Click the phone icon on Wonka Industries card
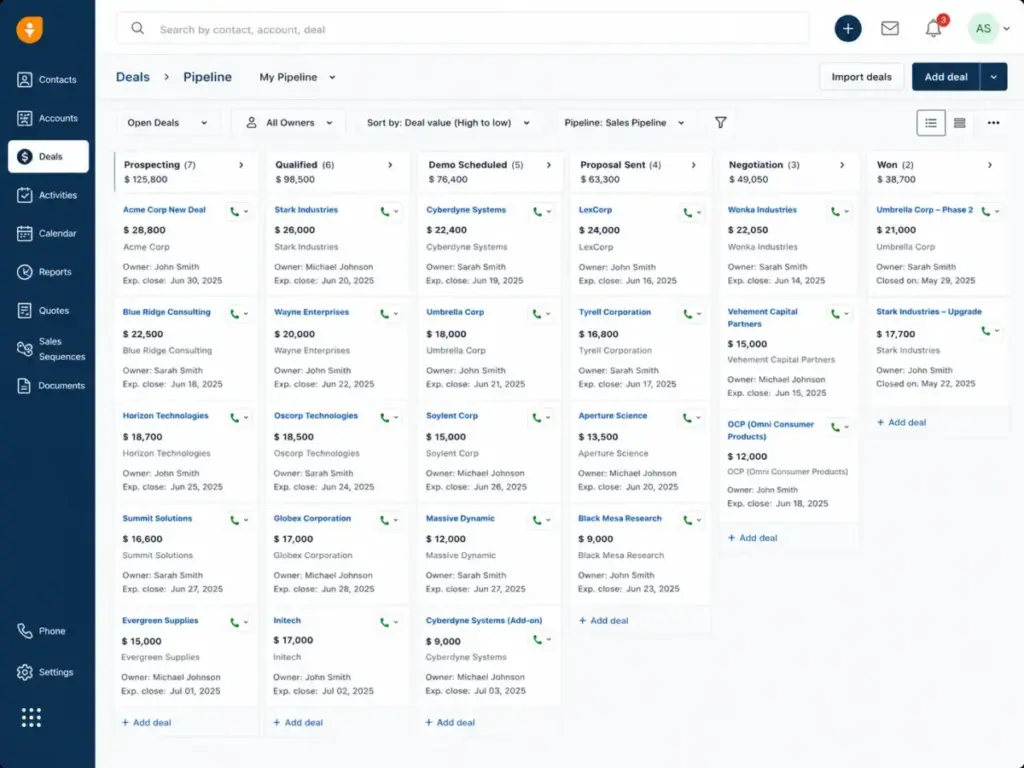Image resolution: width=1024 pixels, height=768 pixels. (835, 212)
